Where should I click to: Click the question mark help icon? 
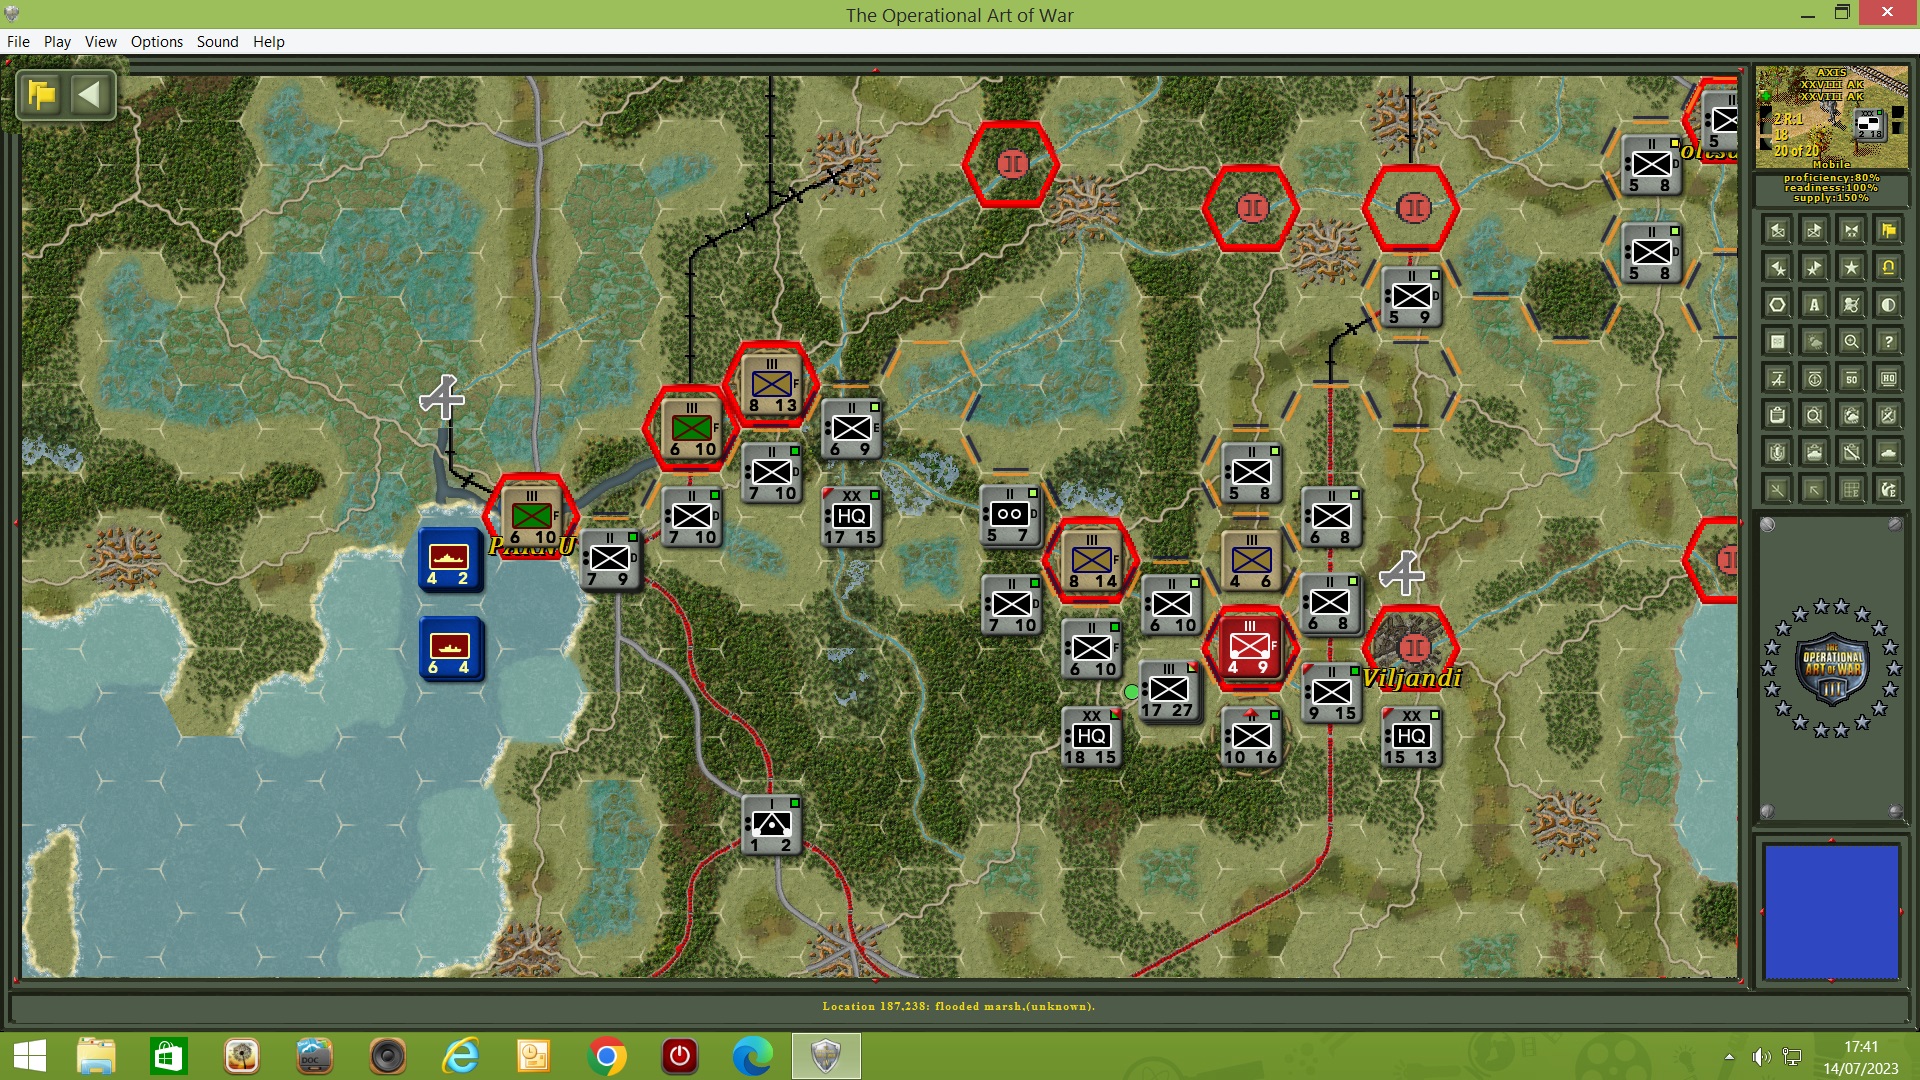[1888, 340]
